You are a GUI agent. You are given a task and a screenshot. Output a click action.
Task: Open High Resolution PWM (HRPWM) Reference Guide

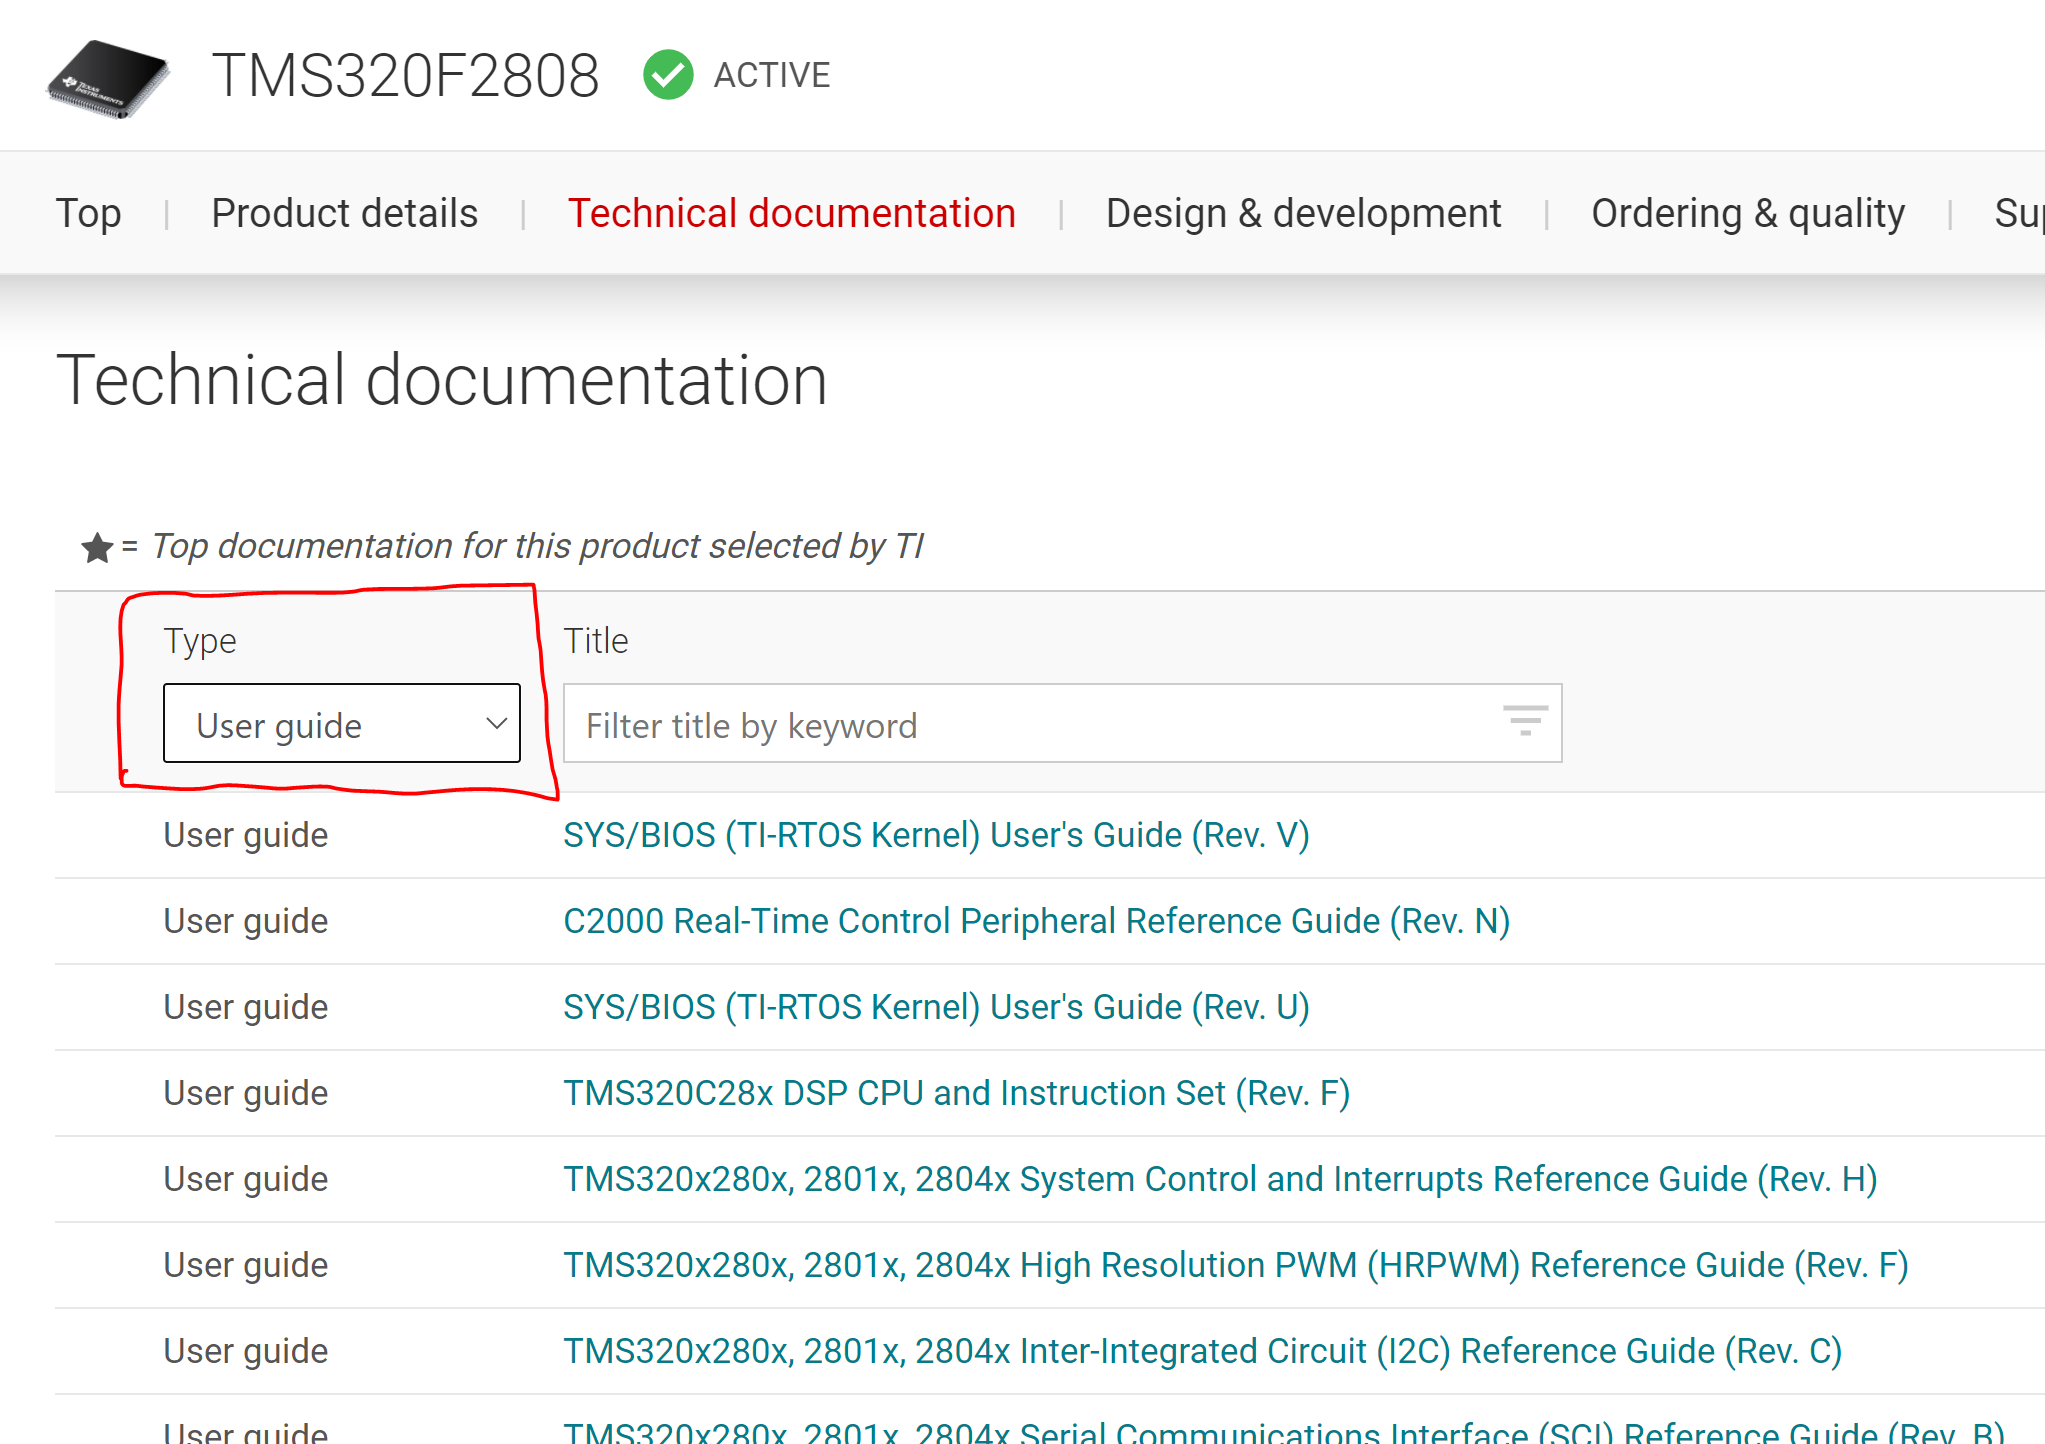pyautogui.click(x=1236, y=1265)
